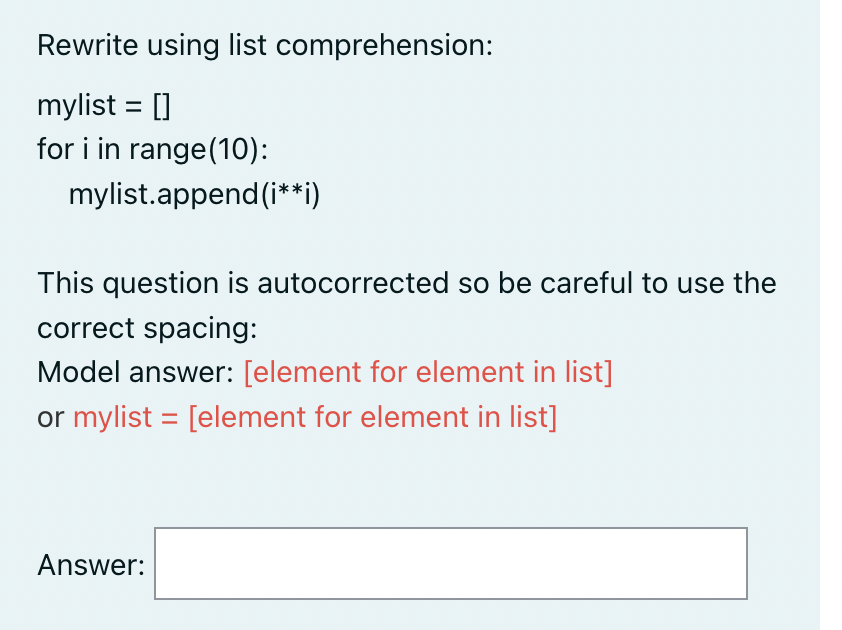Click the 'Rewrite using list comprehension:' prompt text
842x630 pixels.
click(x=265, y=45)
